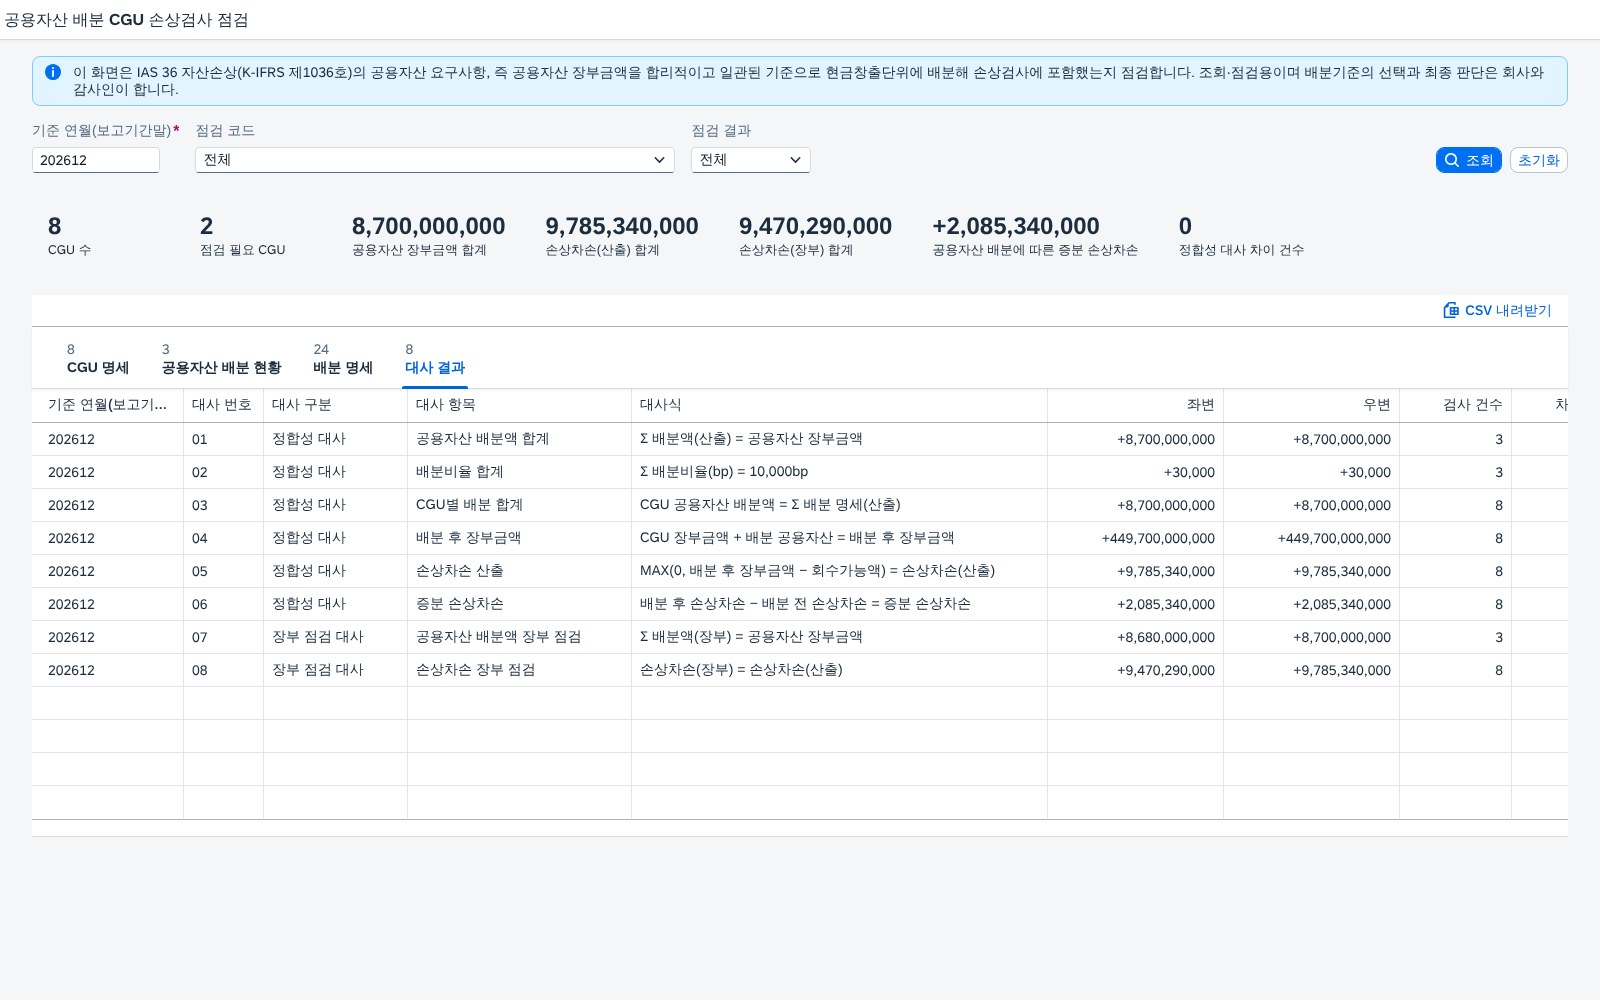Click the 우변 column header

(x=1311, y=405)
